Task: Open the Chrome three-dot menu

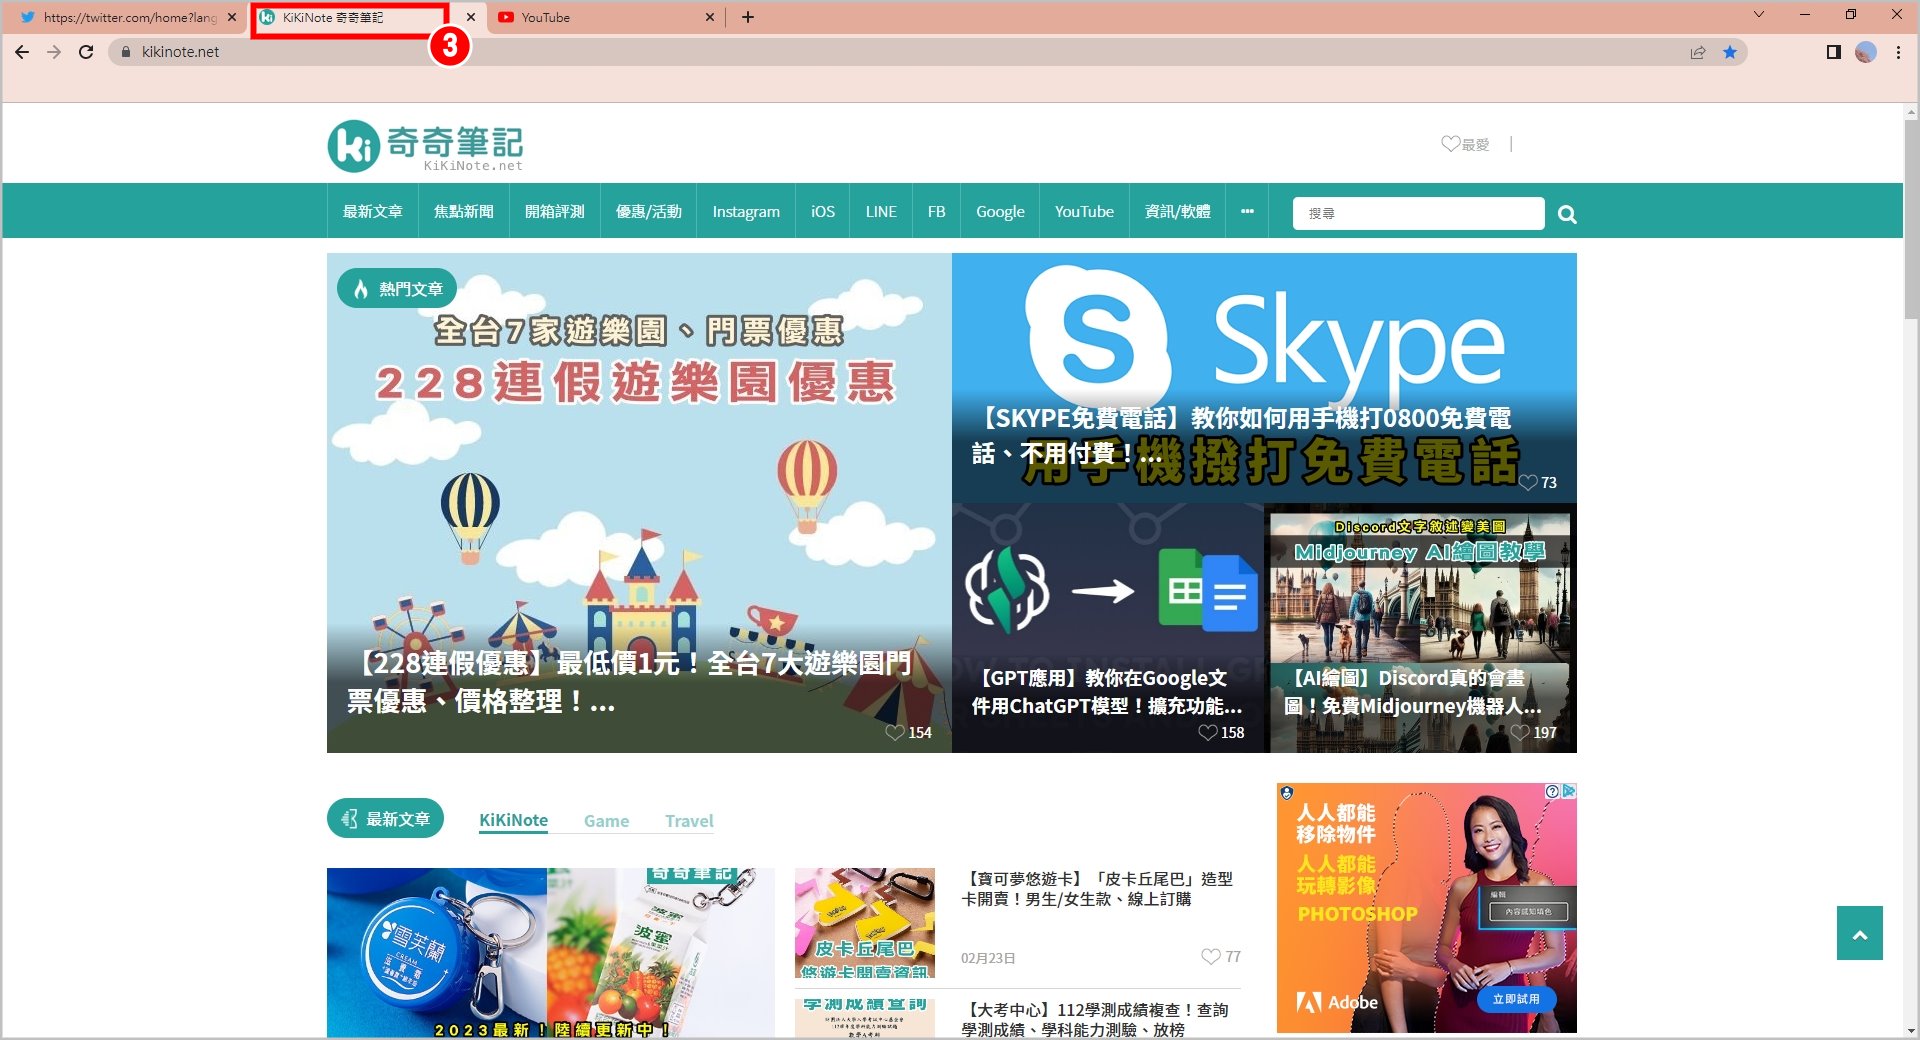Action: point(1898,52)
